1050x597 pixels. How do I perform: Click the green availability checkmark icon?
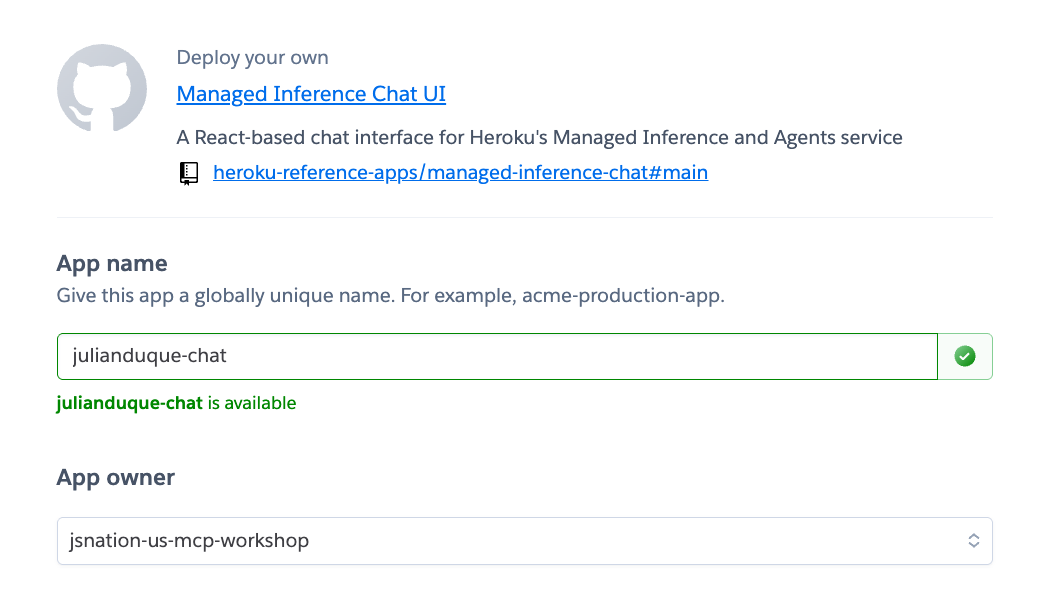[965, 356]
